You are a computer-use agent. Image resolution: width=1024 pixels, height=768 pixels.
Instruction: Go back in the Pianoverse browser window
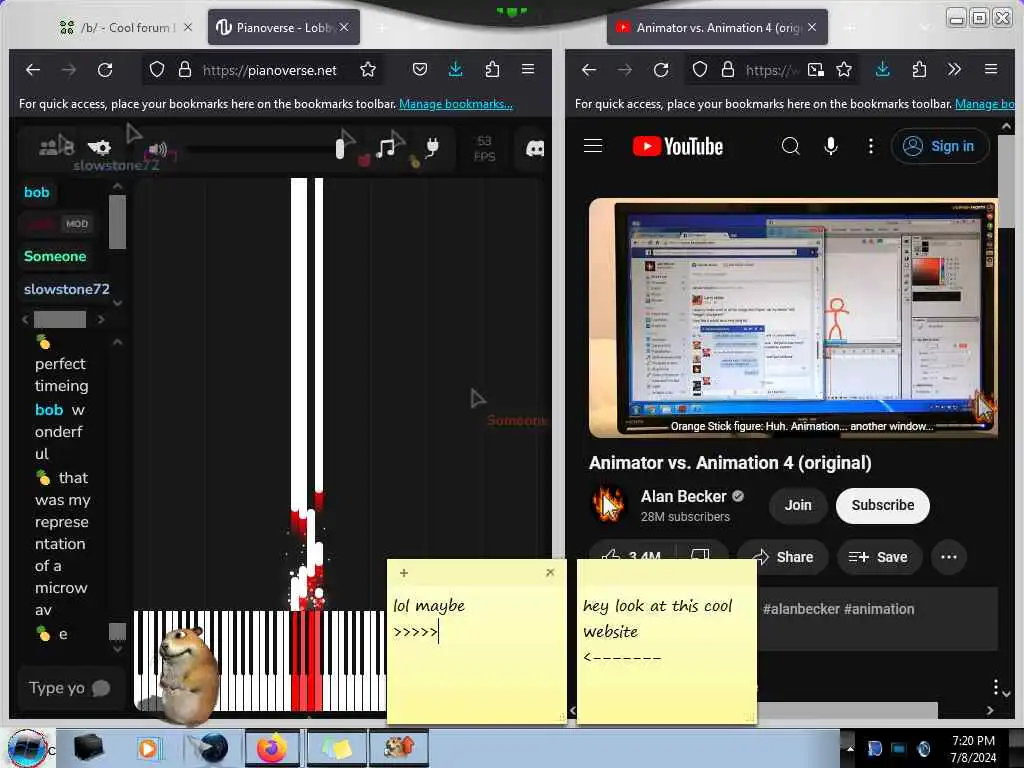click(x=33, y=69)
